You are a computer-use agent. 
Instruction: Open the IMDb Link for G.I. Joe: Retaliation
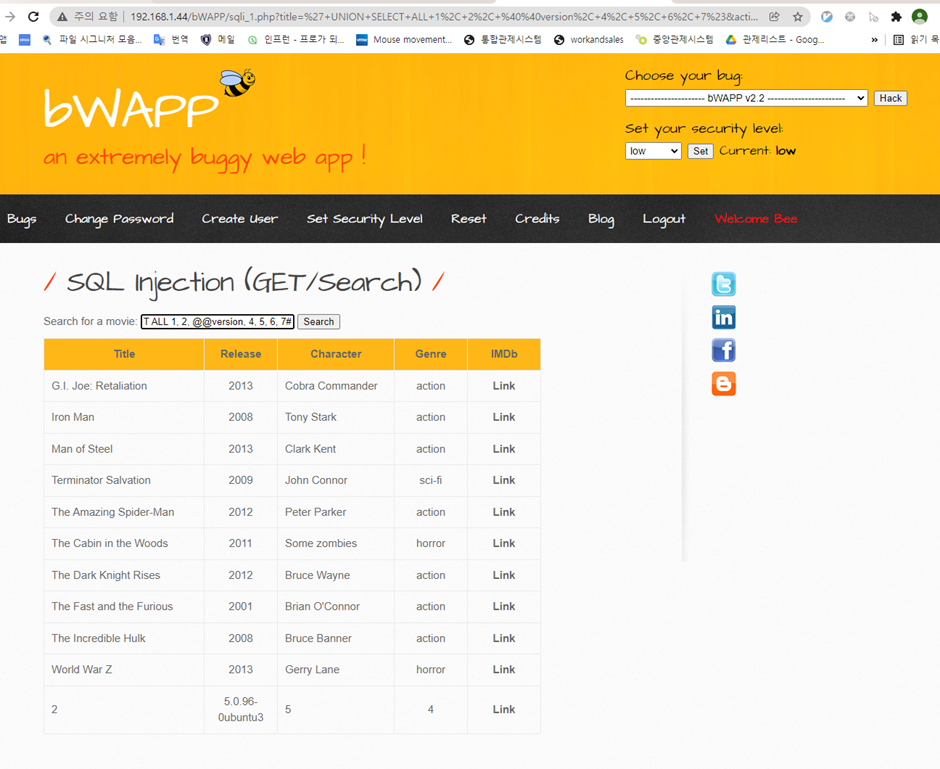pos(504,386)
